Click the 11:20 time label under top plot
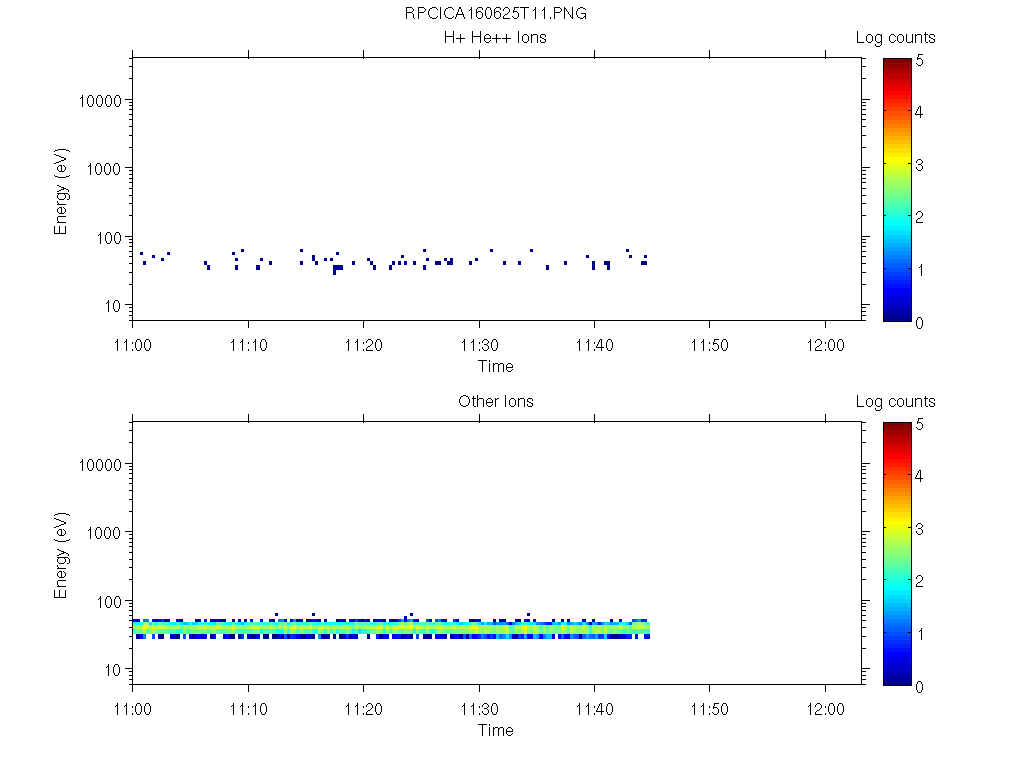 pos(364,345)
